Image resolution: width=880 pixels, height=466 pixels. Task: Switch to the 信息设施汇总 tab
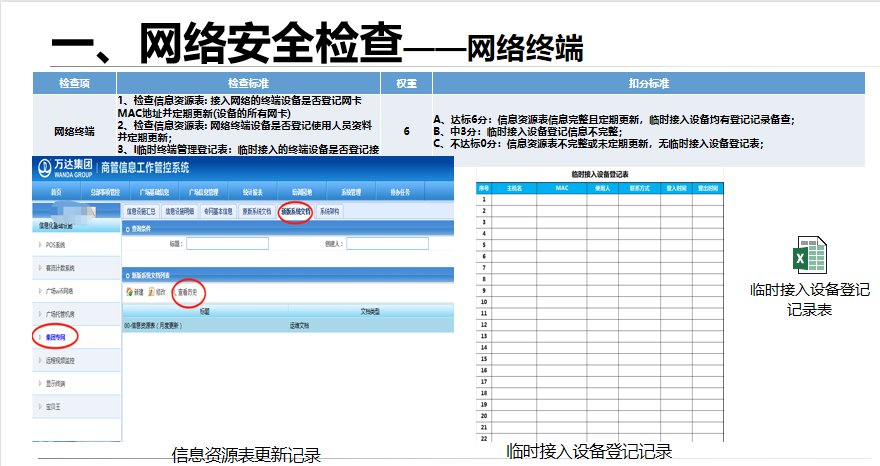(x=141, y=212)
